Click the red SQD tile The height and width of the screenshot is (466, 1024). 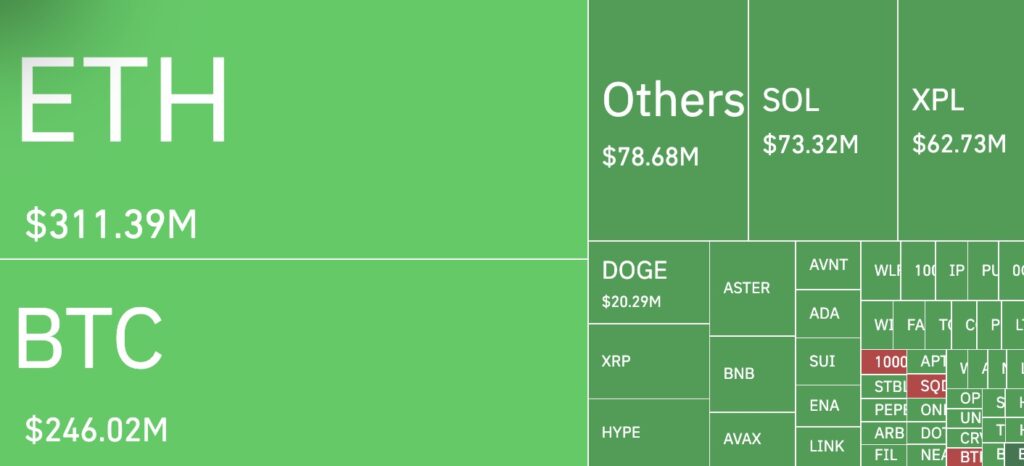[x=927, y=386]
